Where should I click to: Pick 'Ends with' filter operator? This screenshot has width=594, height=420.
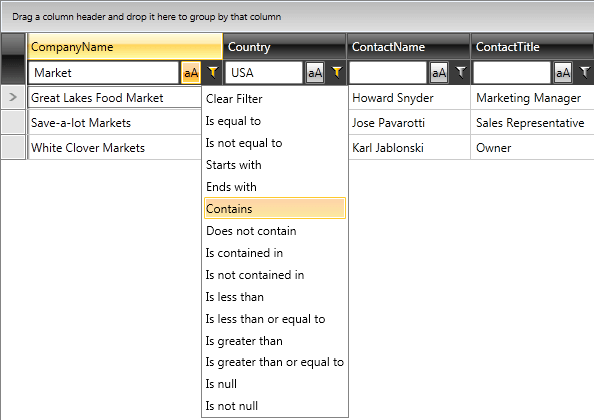[x=275, y=187]
